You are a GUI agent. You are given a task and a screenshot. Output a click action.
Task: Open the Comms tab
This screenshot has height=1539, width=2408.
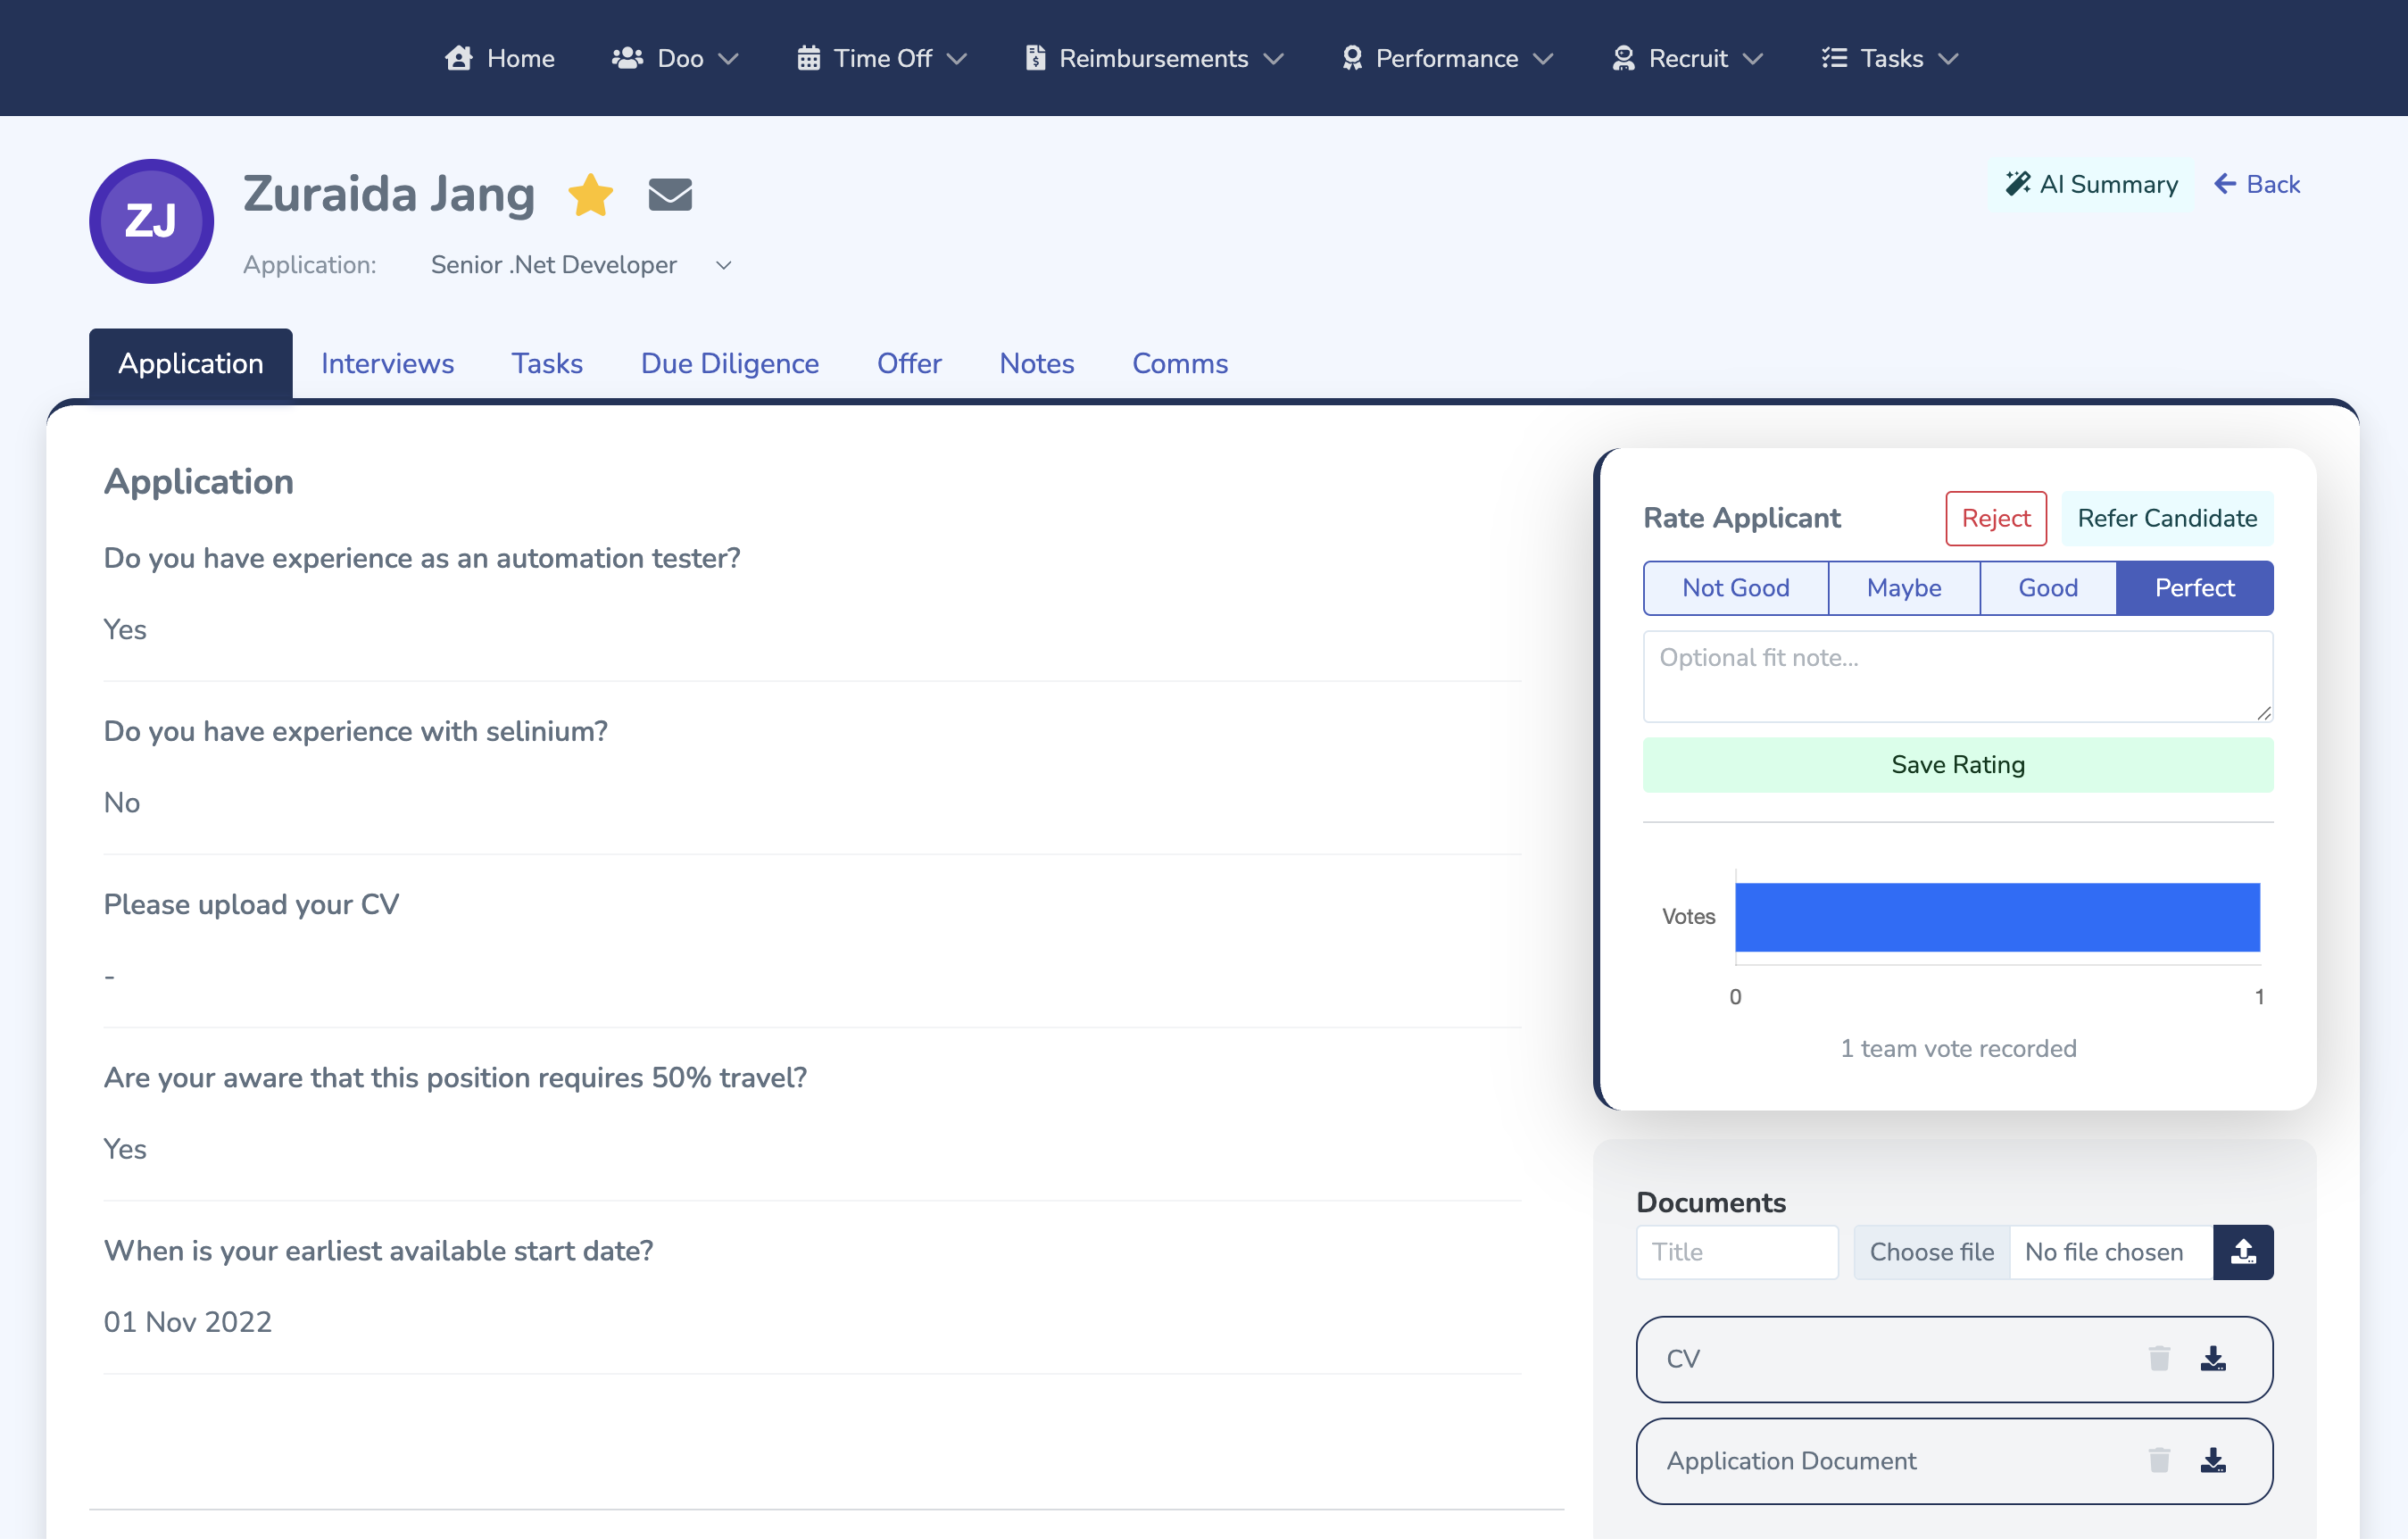tap(1179, 363)
